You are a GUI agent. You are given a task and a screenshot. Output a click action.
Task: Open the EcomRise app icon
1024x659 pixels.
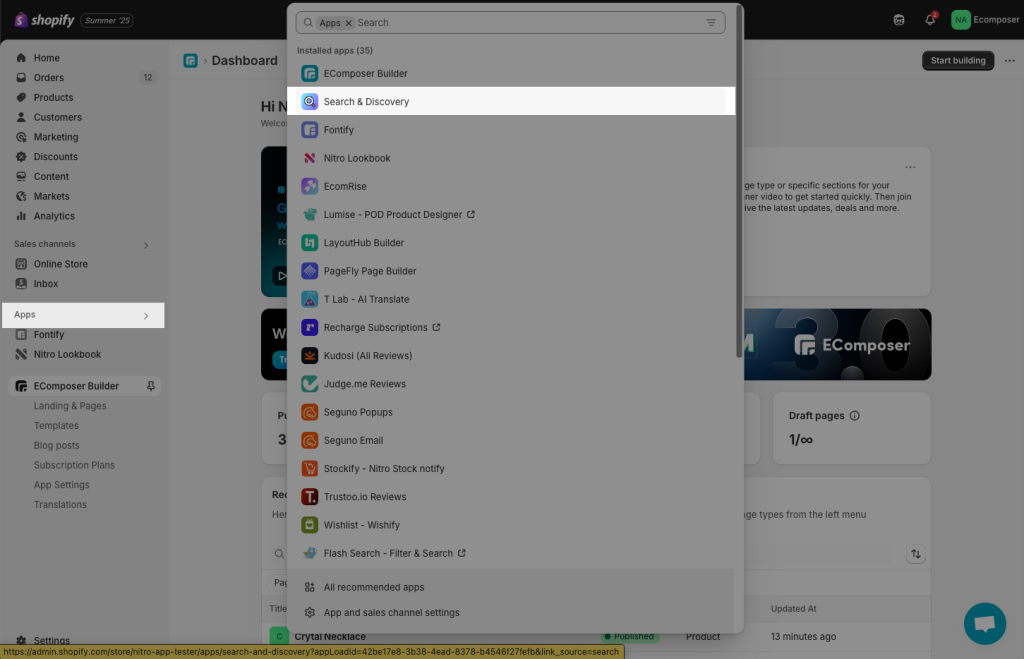tap(310, 186)
